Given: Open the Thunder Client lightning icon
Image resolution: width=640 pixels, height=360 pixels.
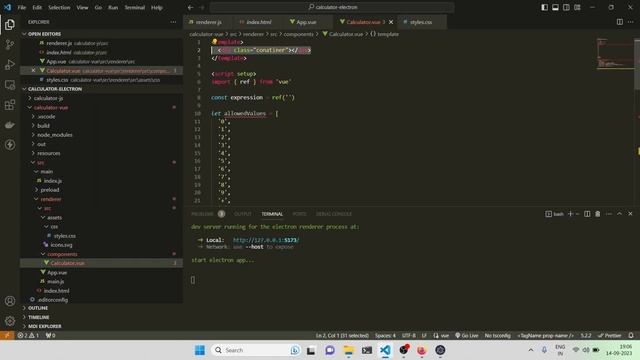Looking at the screenshot, I should tap(10, 144).
